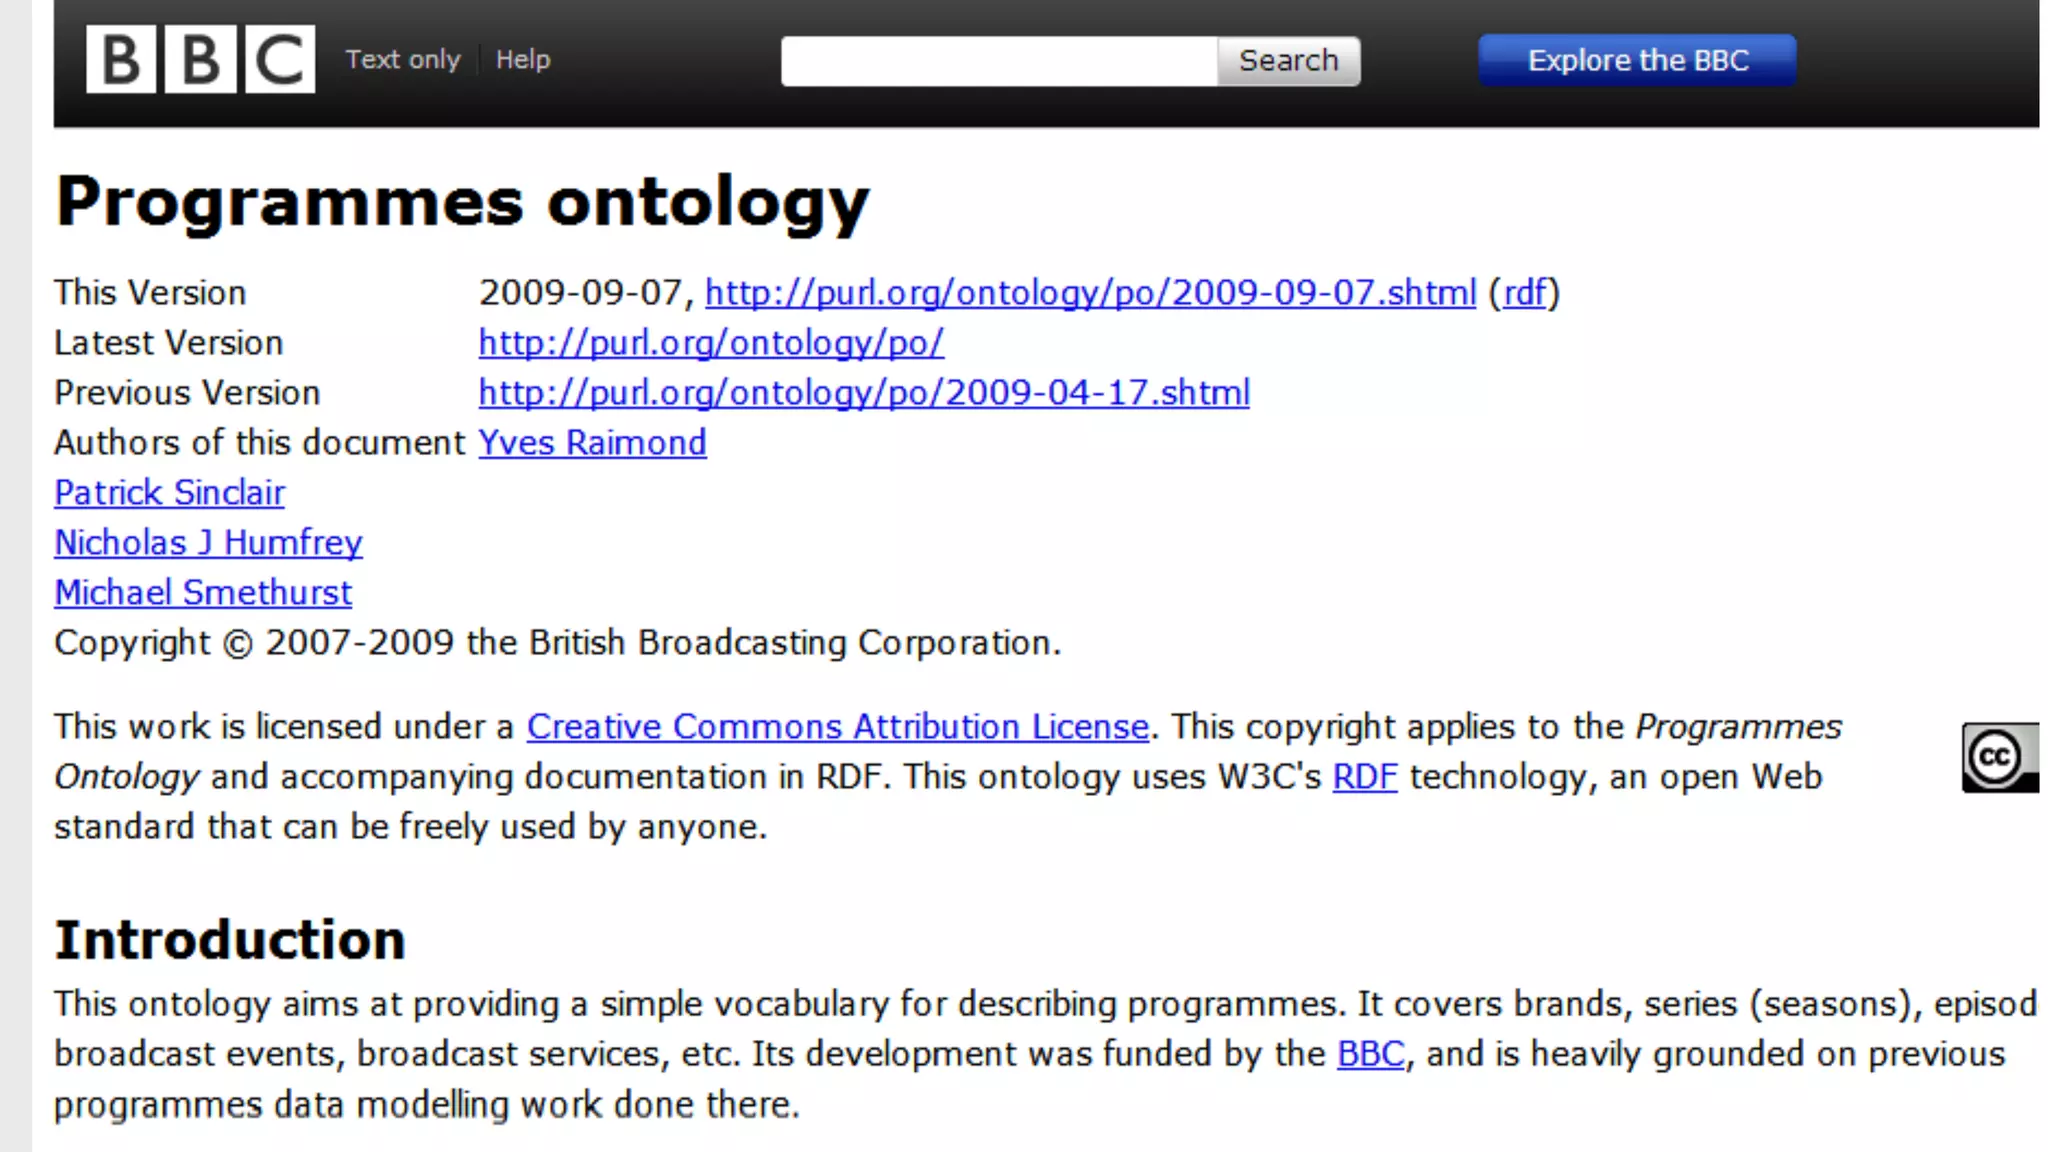Open Patrick Sinclair's author link
2048x1152 pixels.
coord(169,493)
